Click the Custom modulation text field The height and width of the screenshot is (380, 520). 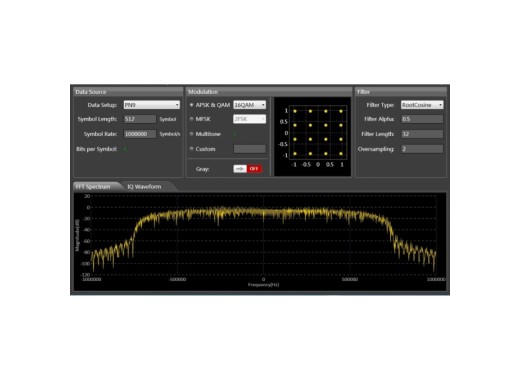click(250, 149)
